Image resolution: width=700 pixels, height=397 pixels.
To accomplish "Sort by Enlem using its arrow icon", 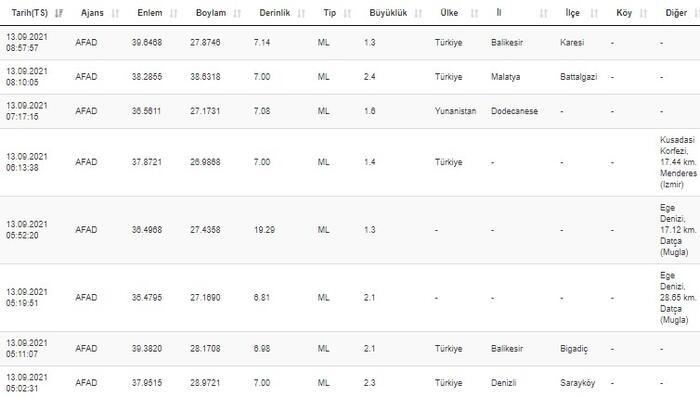I will (174, 13).
